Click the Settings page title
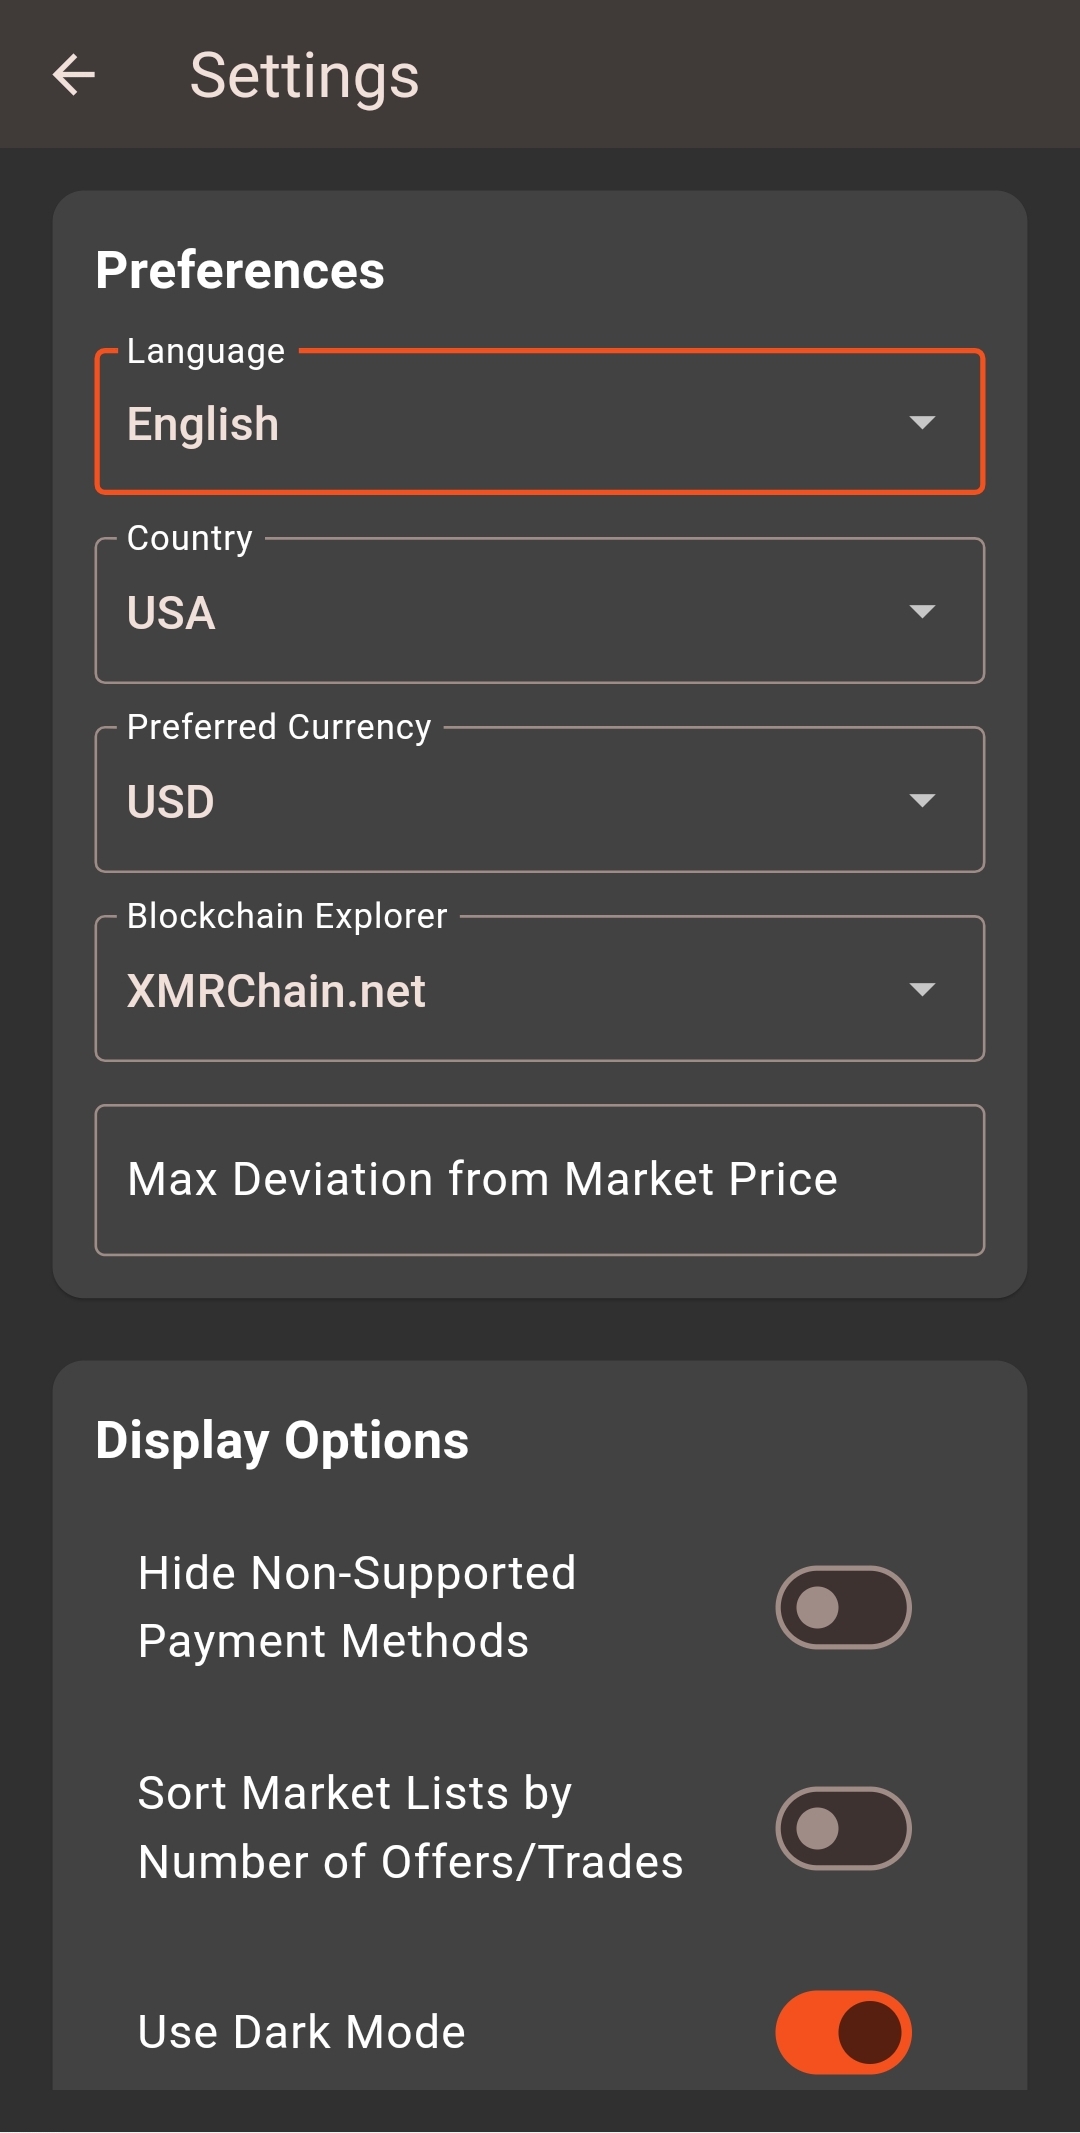 click(x=304, y=76)
